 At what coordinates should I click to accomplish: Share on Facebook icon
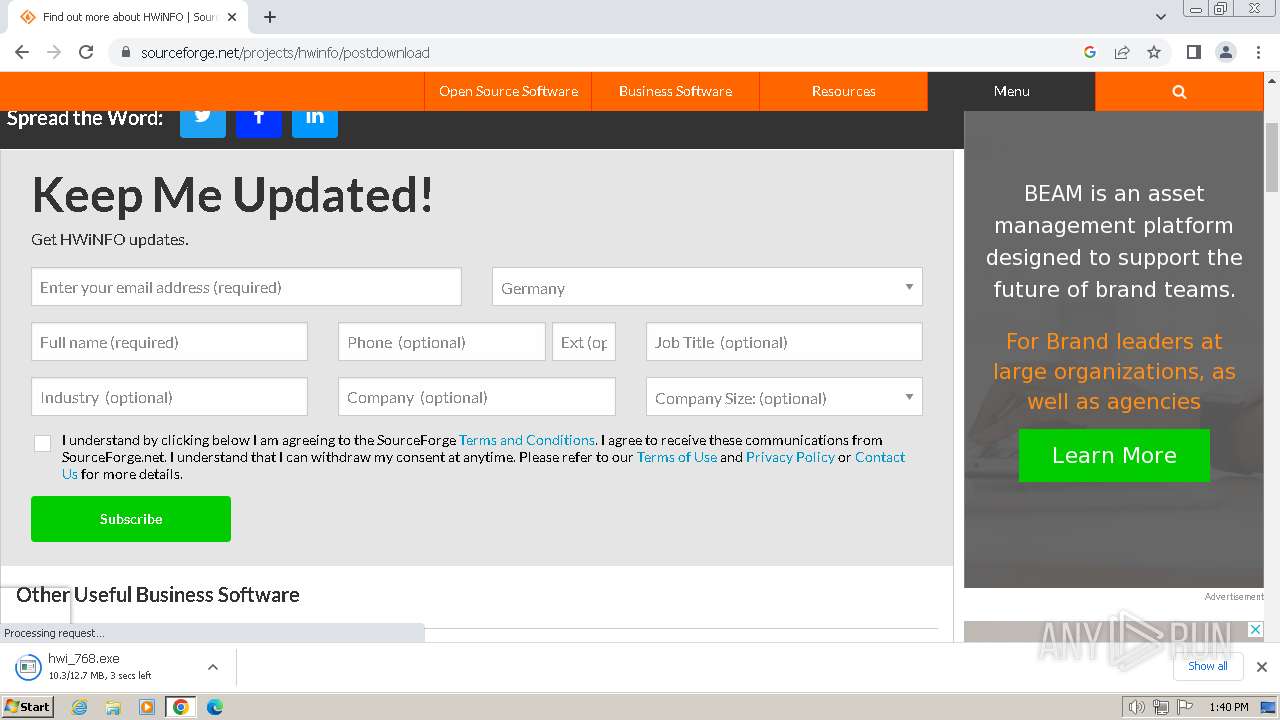tap(259, 121)
